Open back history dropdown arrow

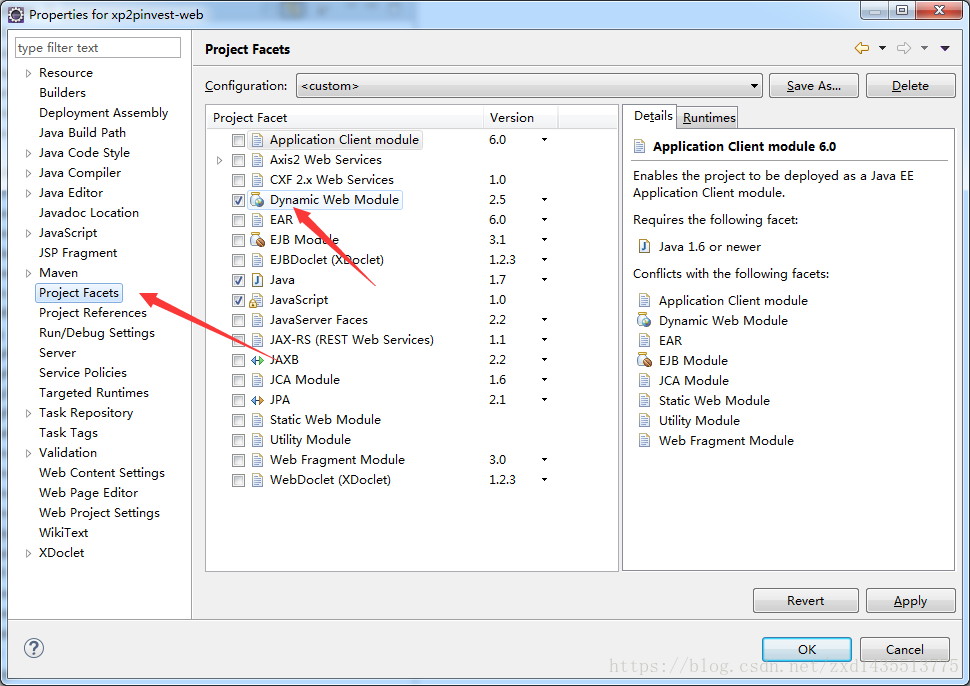coord(882,48)
